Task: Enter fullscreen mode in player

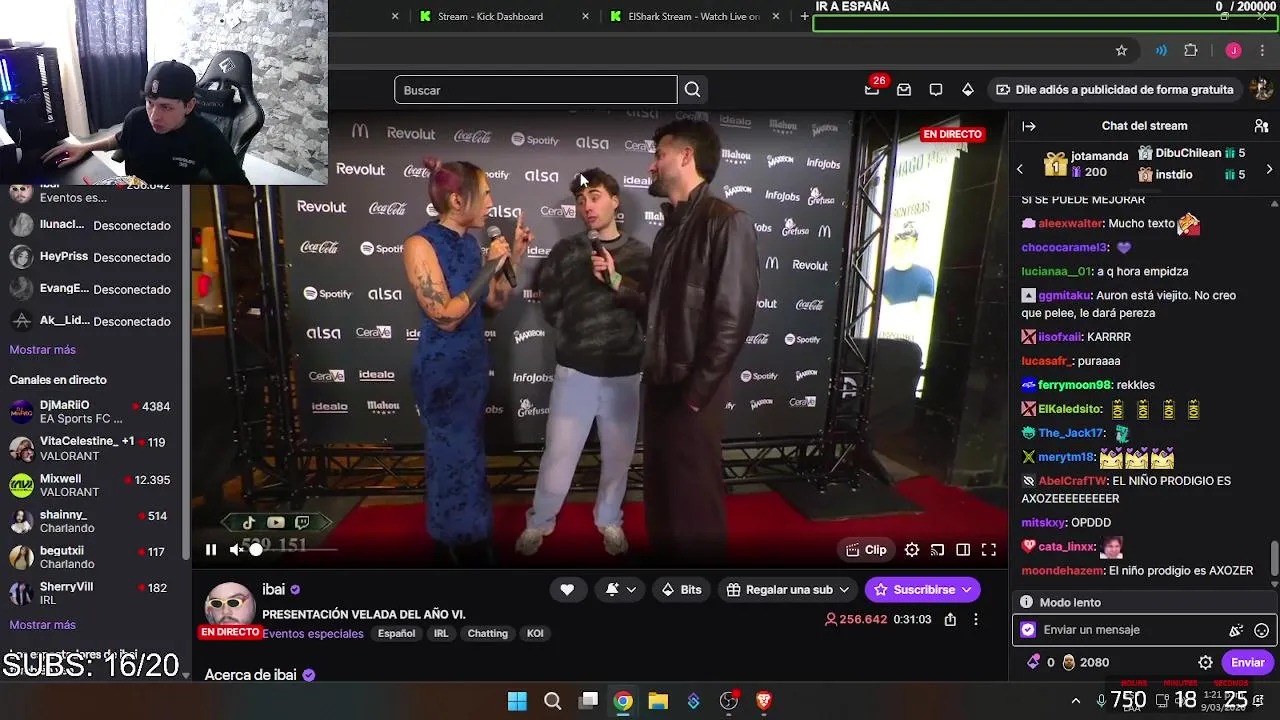Action: point(989,549)
